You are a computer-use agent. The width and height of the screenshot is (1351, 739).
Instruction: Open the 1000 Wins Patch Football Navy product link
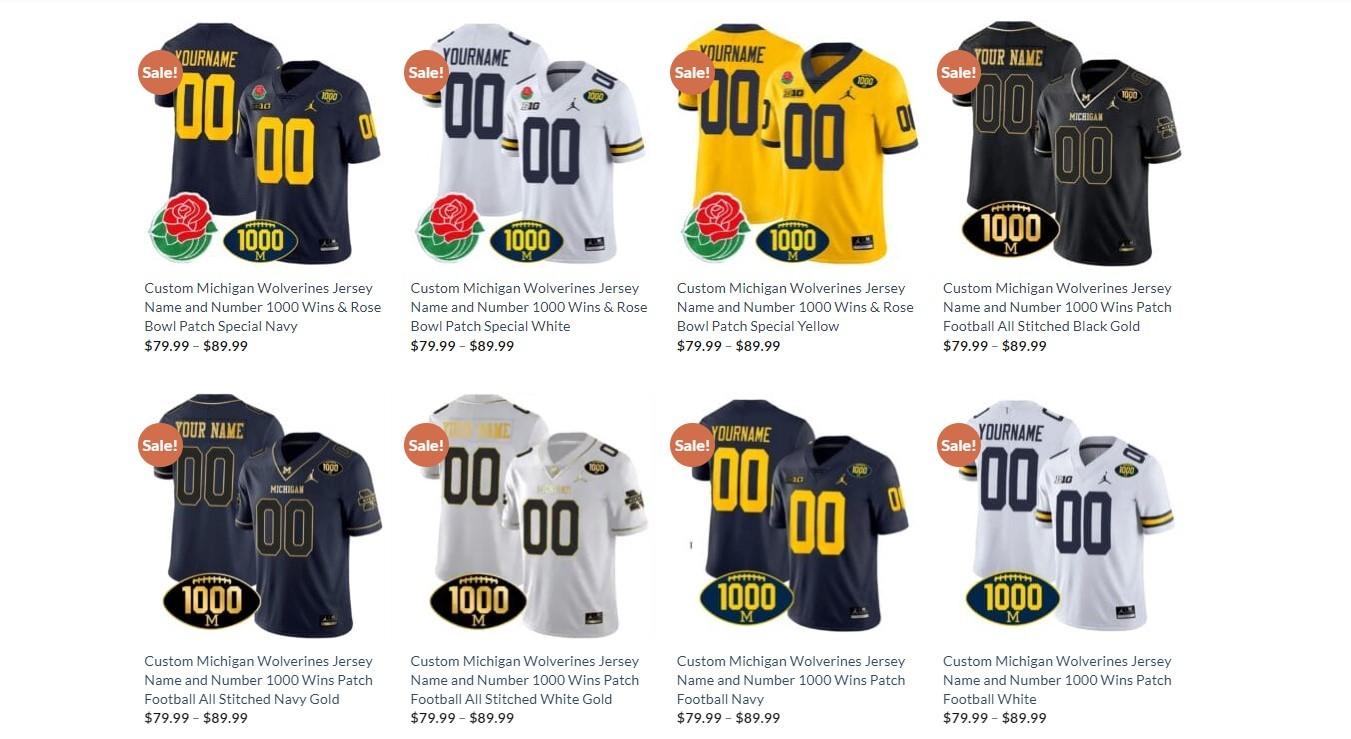pos(791,680)
